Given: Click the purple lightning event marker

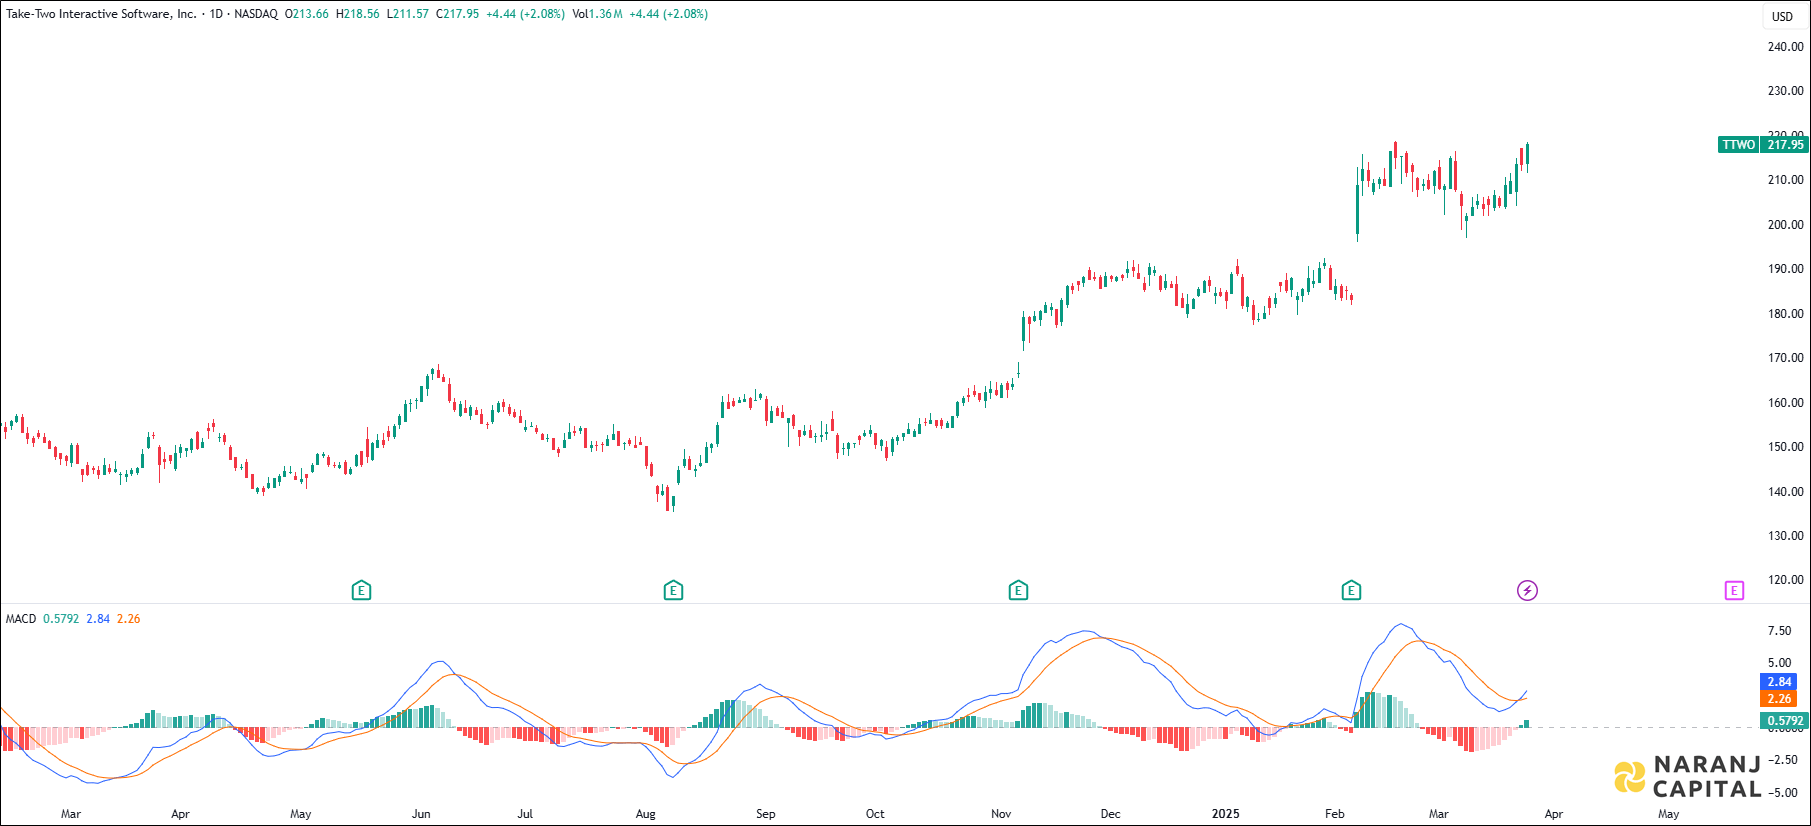Looking at the screenshot, I should click(x=1527, y=591).
